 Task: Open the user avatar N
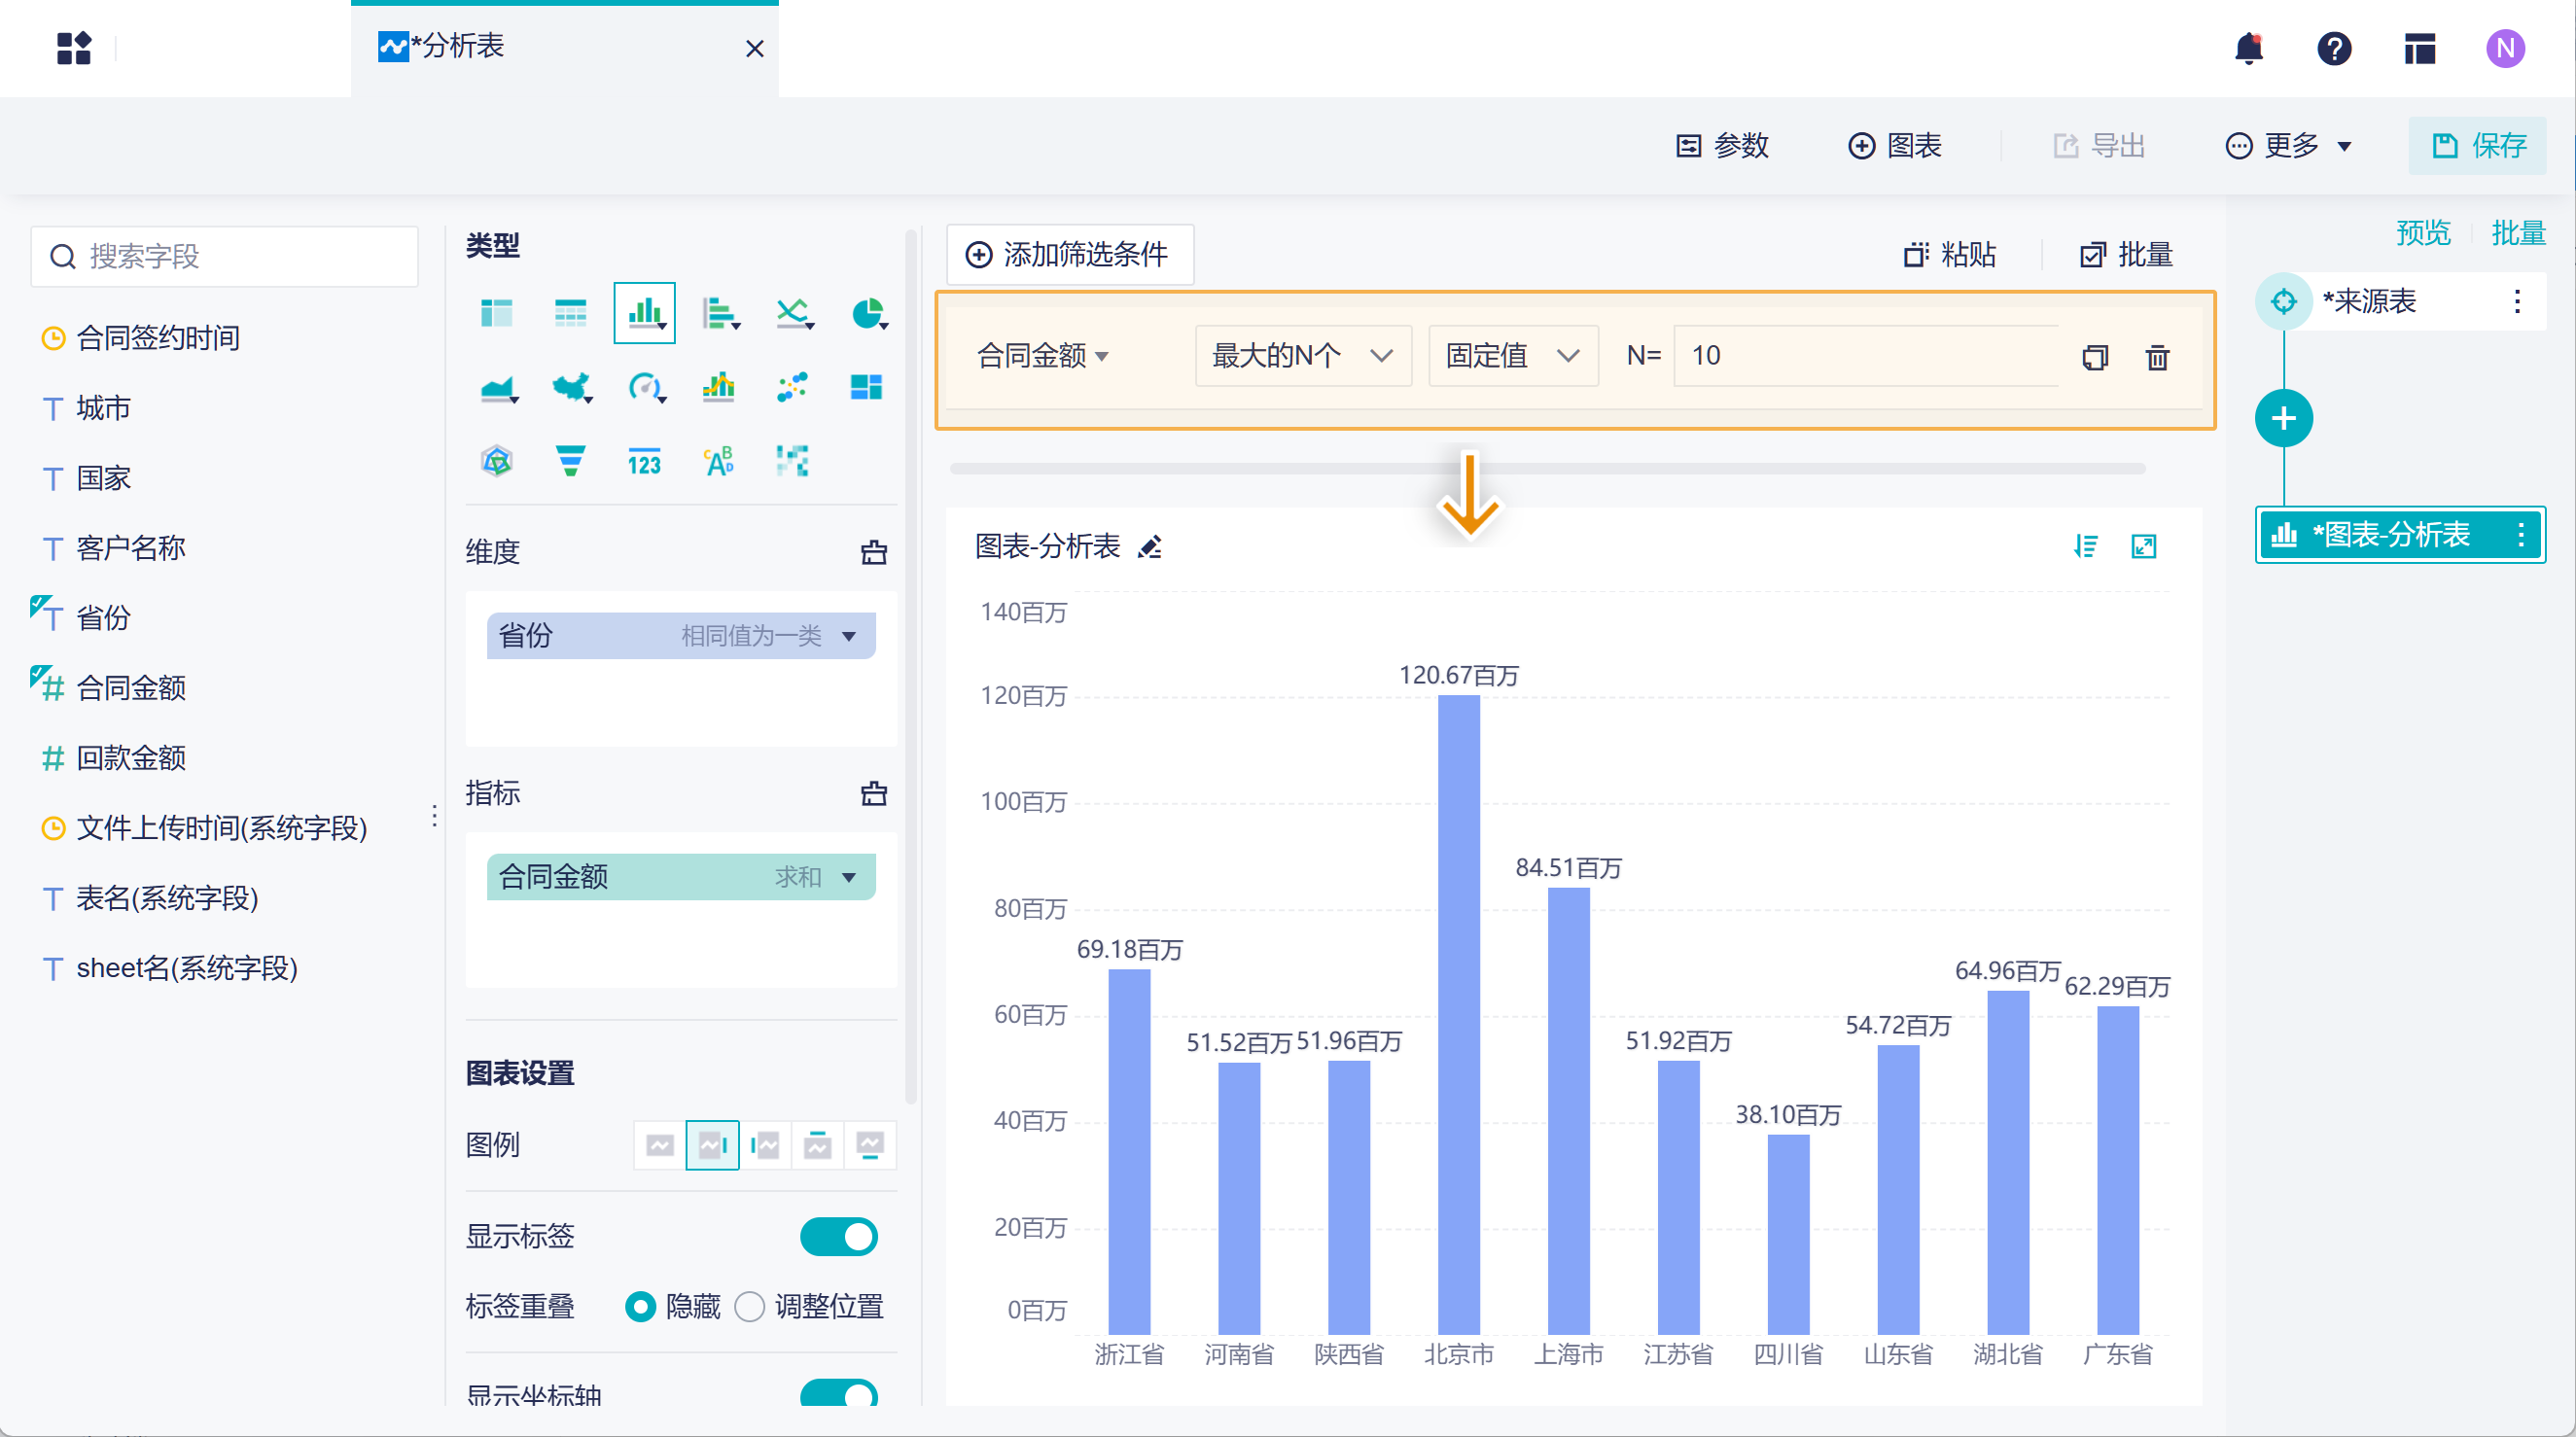pos(2505,48)
